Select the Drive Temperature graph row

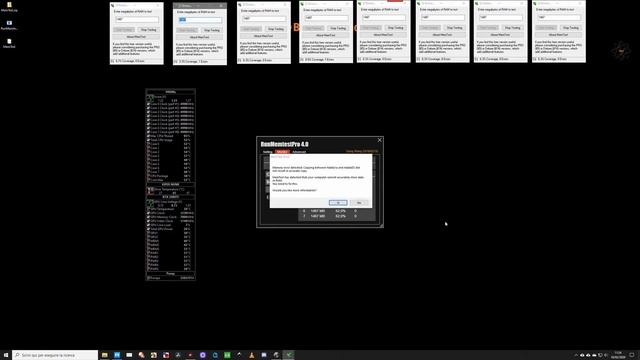coord(171,191)
